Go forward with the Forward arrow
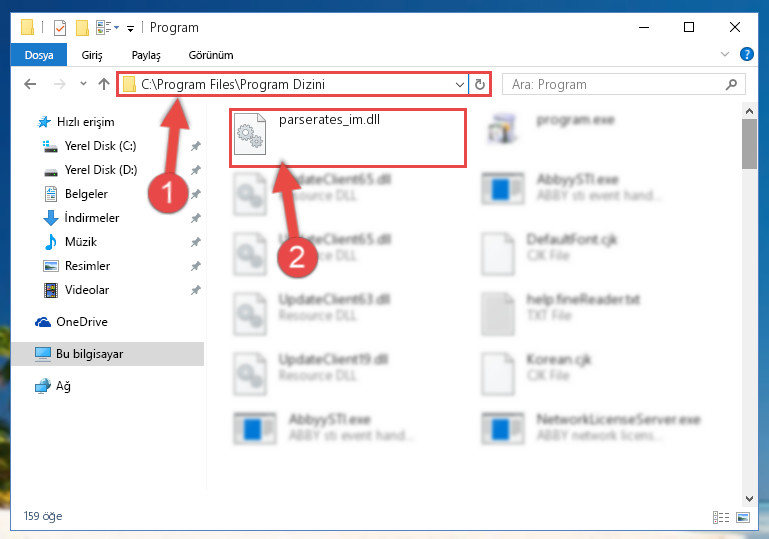This screenshot has width=769, height=539. (59, 84)
